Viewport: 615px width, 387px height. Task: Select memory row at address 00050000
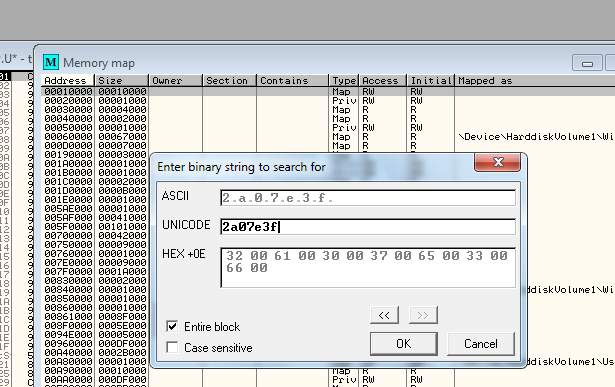[328, 127]
